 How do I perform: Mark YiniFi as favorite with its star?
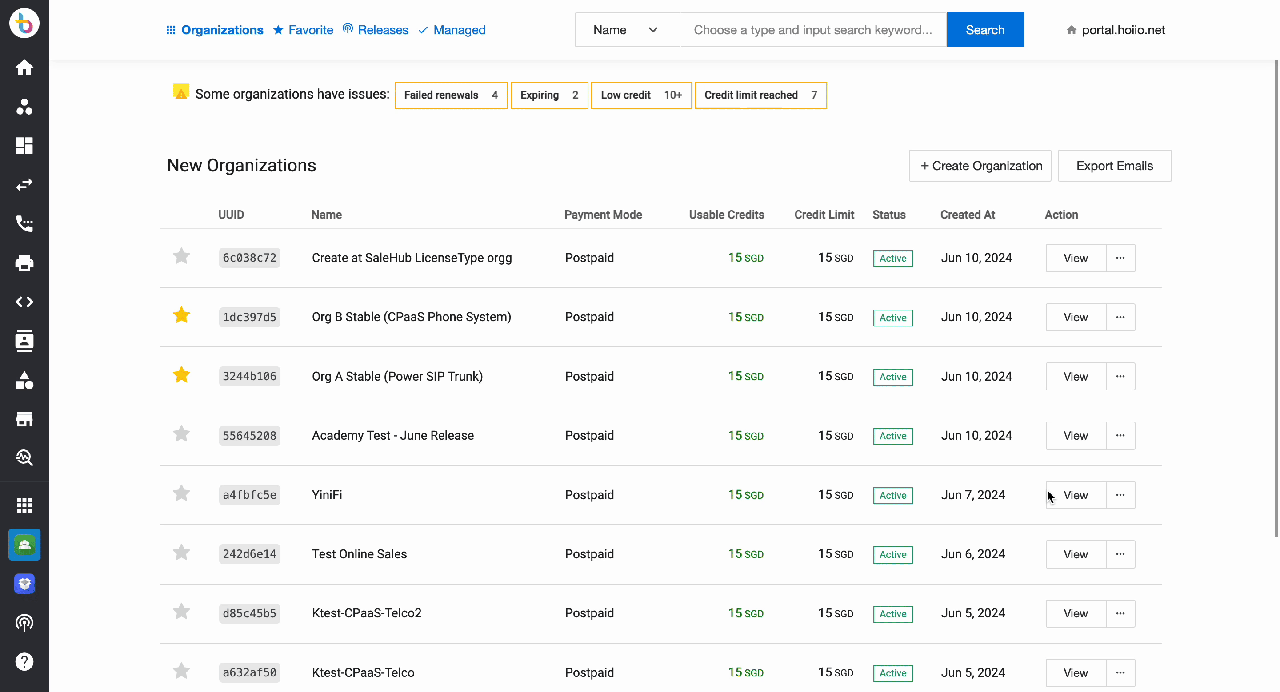181,494
